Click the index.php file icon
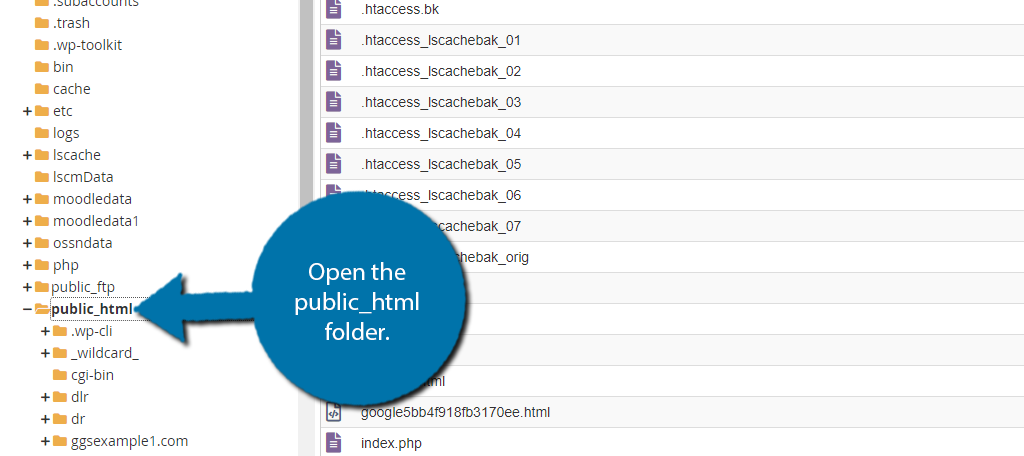The height and width of the screenshot is (456, 1024). [x=334, y=443]
